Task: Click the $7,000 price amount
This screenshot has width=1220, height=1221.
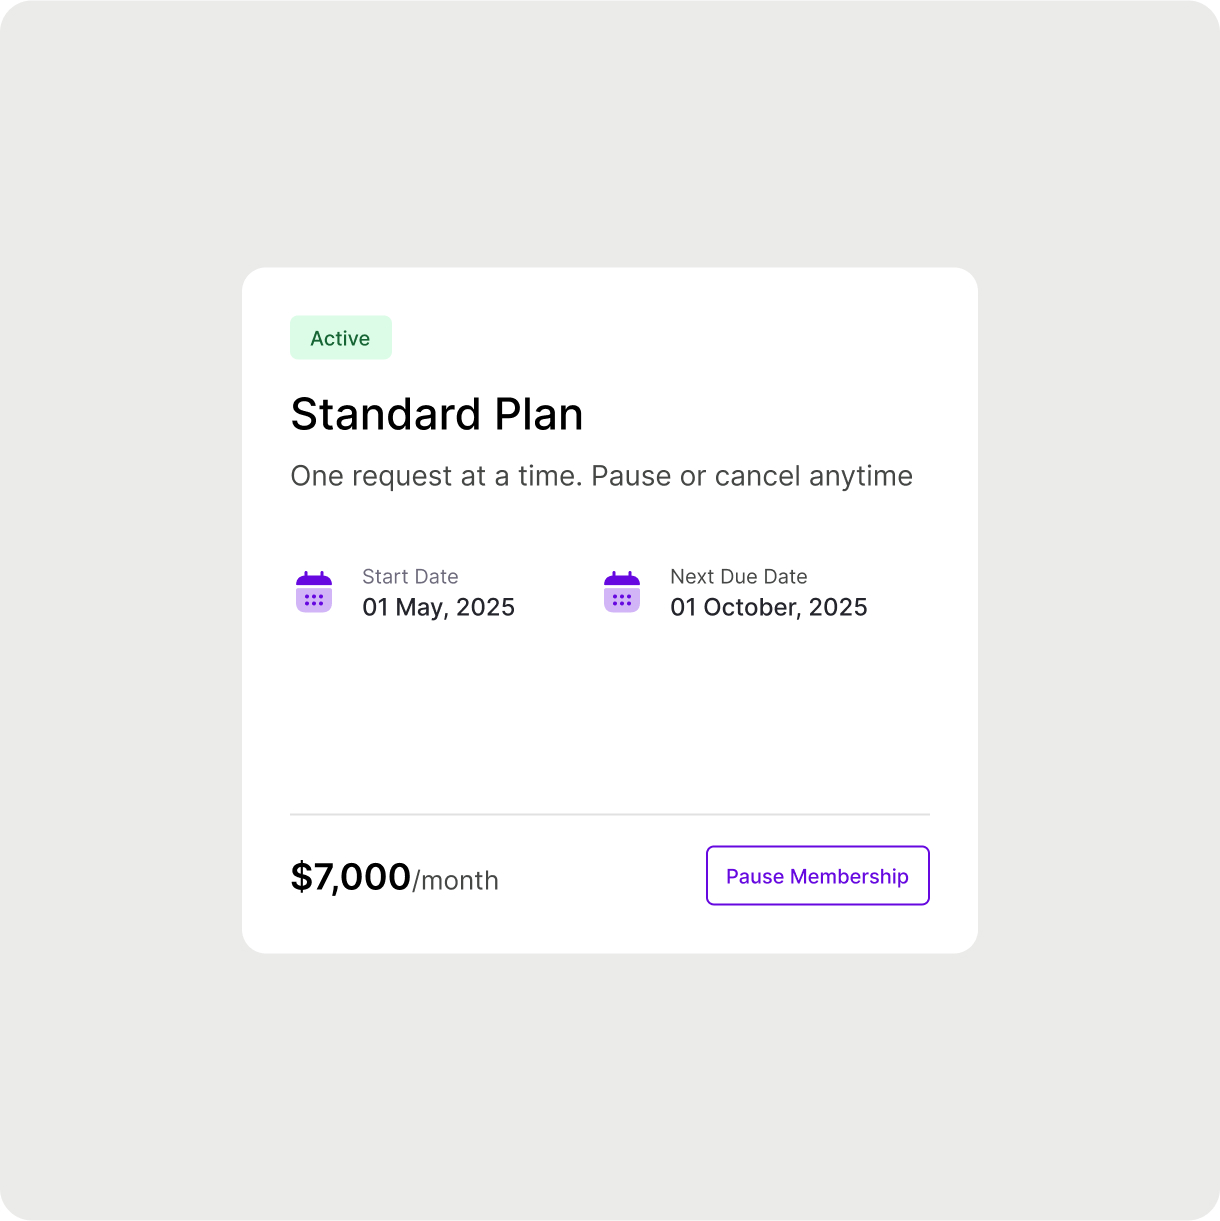Action: click(x=351, y=877)
